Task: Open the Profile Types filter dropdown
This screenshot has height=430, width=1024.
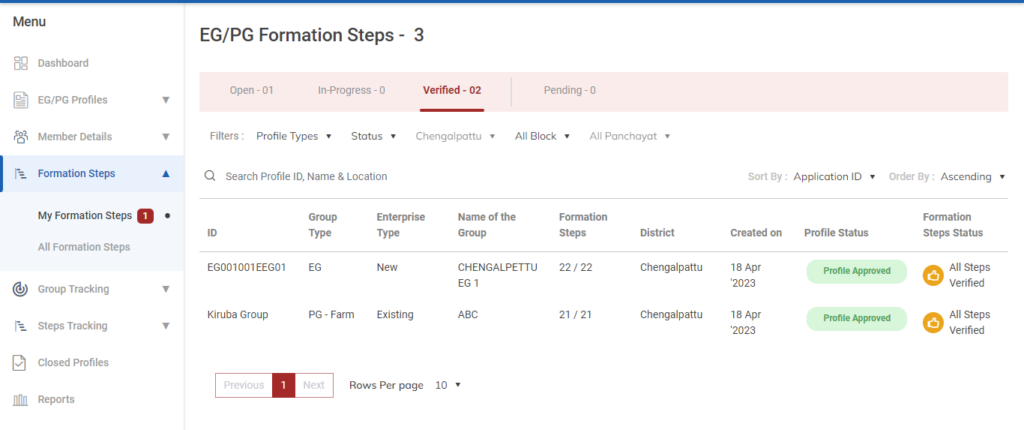Action: point(293,136)
